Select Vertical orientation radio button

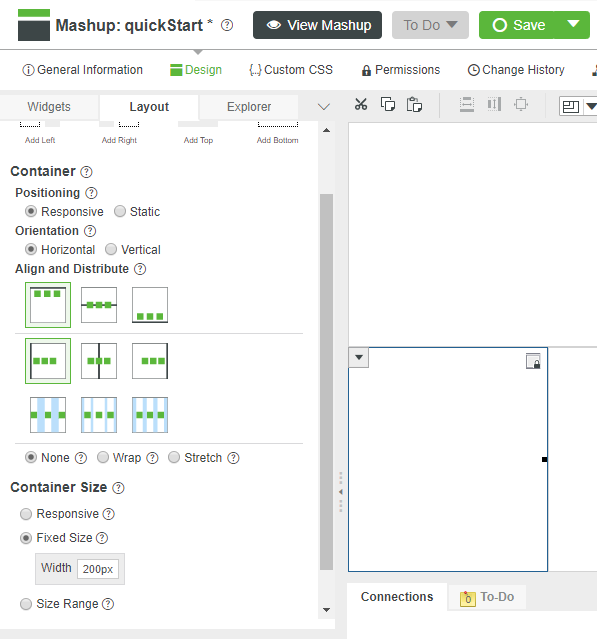tap(111, 249)
